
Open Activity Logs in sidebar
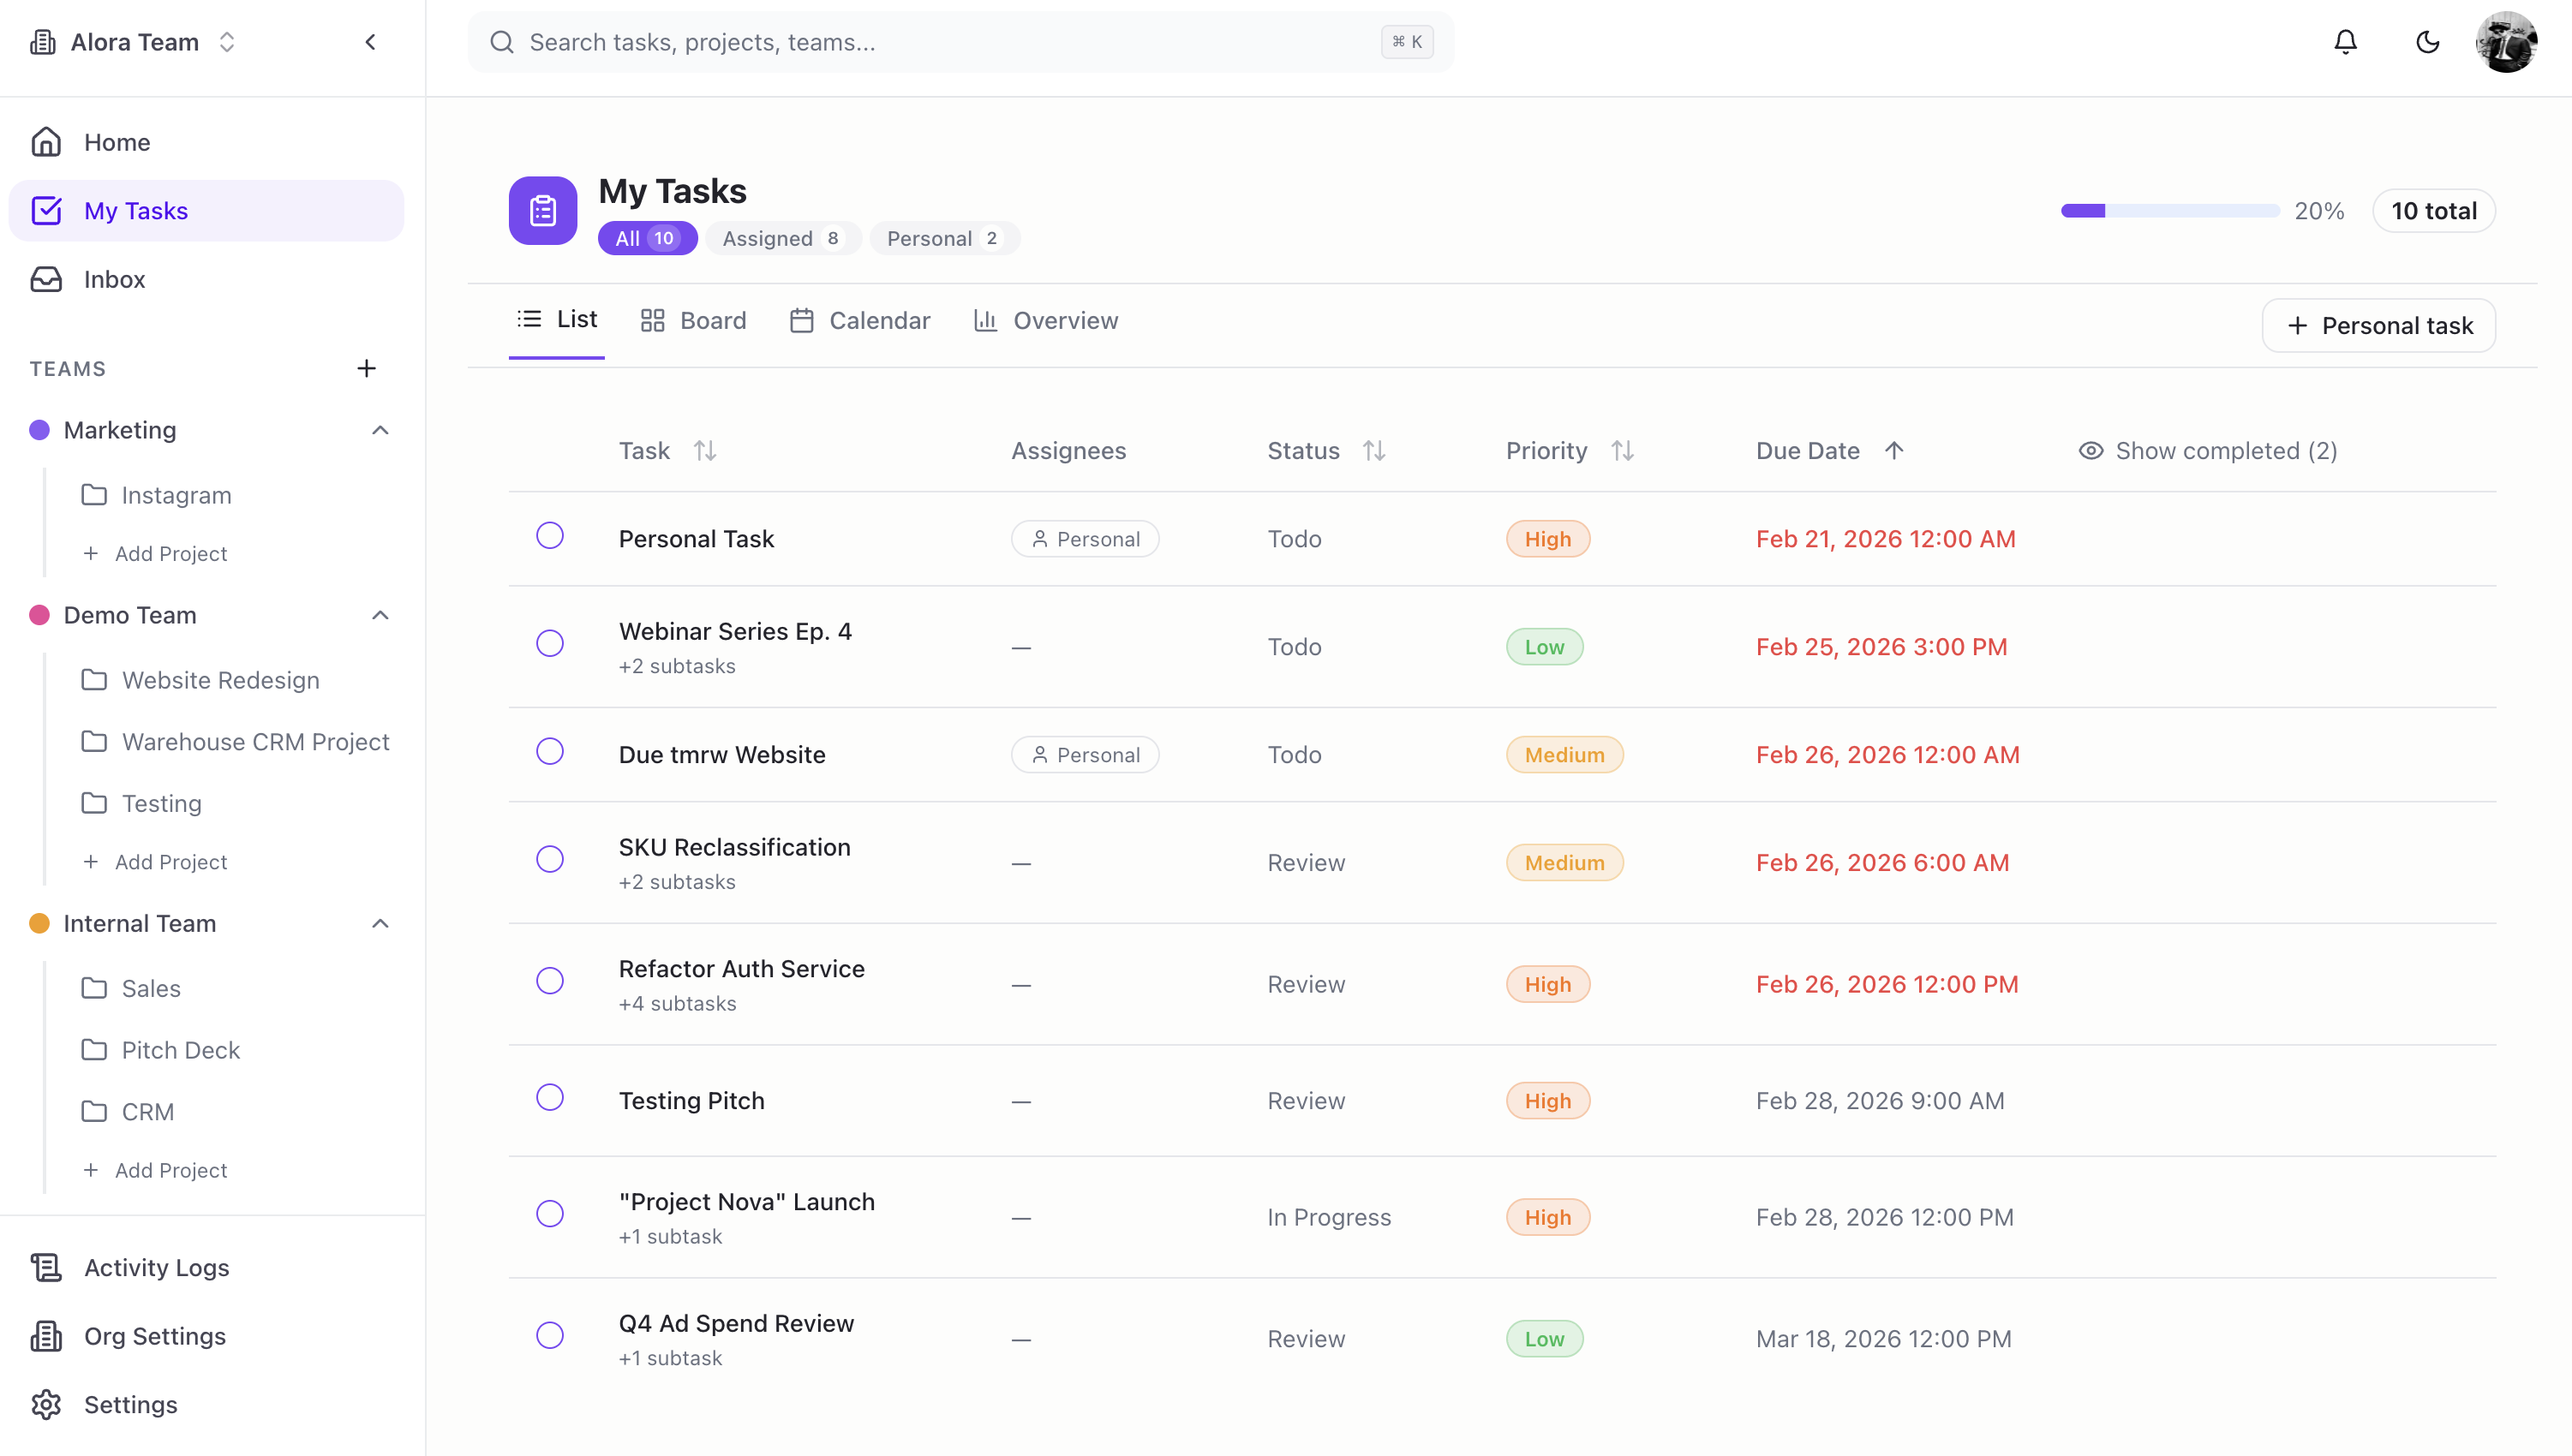[x=156, y=1267]
